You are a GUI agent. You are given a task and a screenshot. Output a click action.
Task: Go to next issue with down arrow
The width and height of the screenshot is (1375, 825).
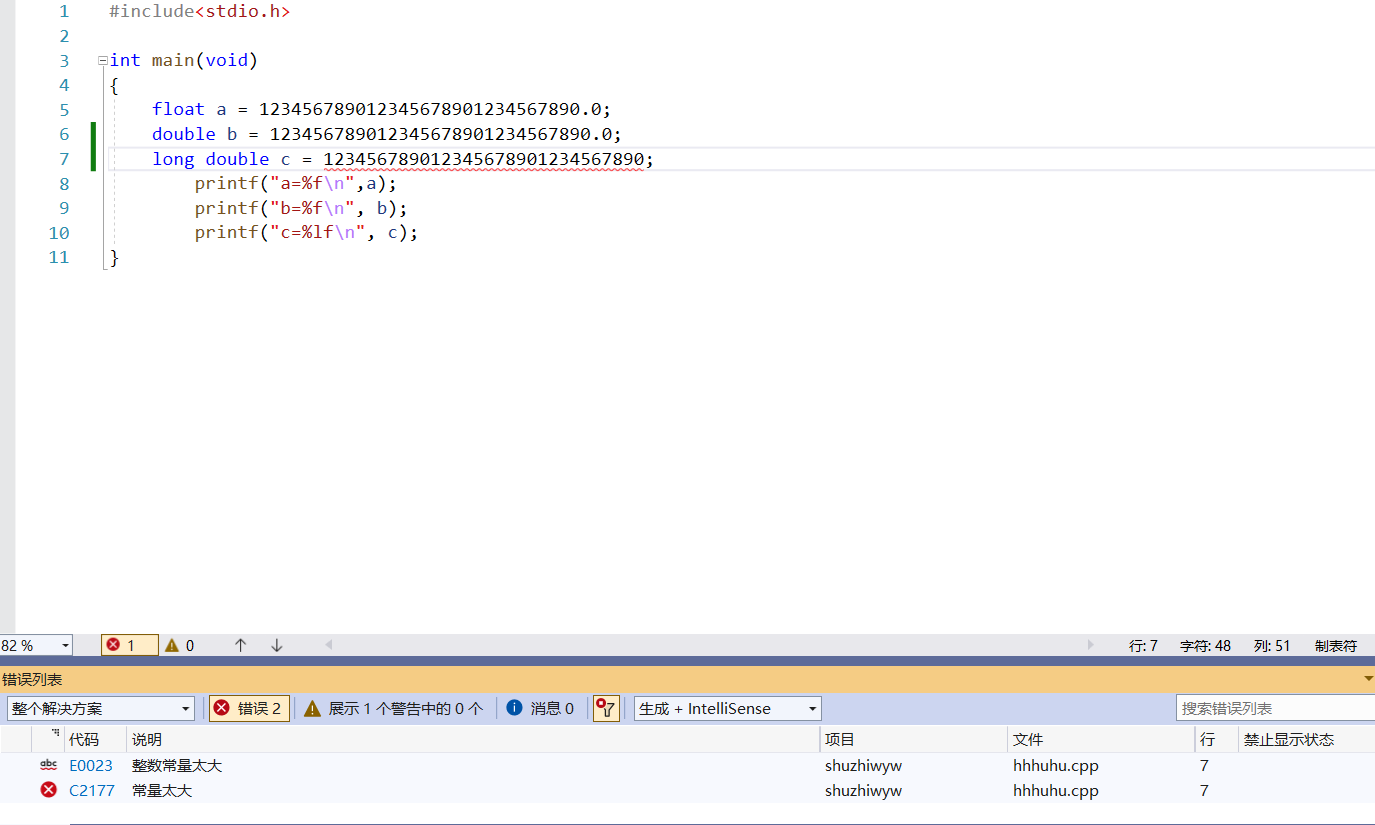point(277,646)
